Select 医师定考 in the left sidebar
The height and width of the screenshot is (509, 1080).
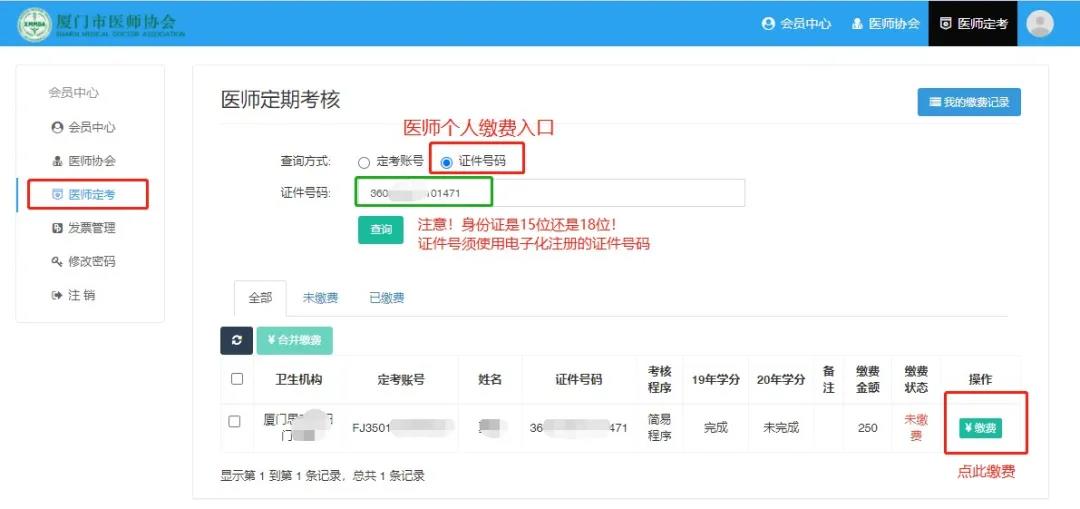[84, 194]
